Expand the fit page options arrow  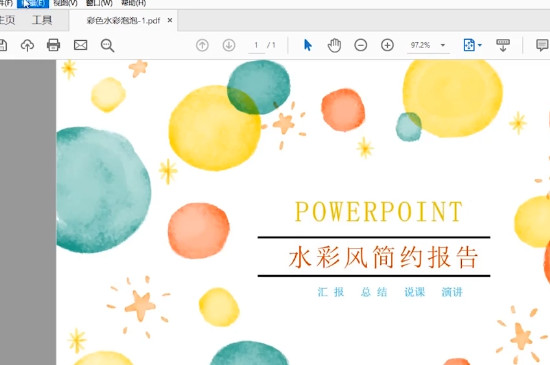[x=480, y=45]
